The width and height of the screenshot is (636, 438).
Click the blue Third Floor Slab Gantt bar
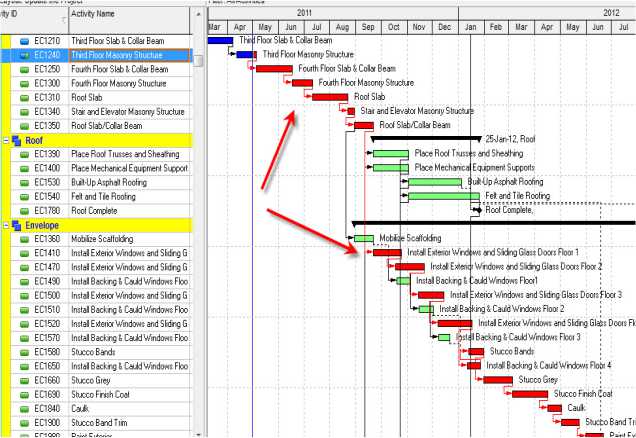pyautogui.click(x=219, y=40)
